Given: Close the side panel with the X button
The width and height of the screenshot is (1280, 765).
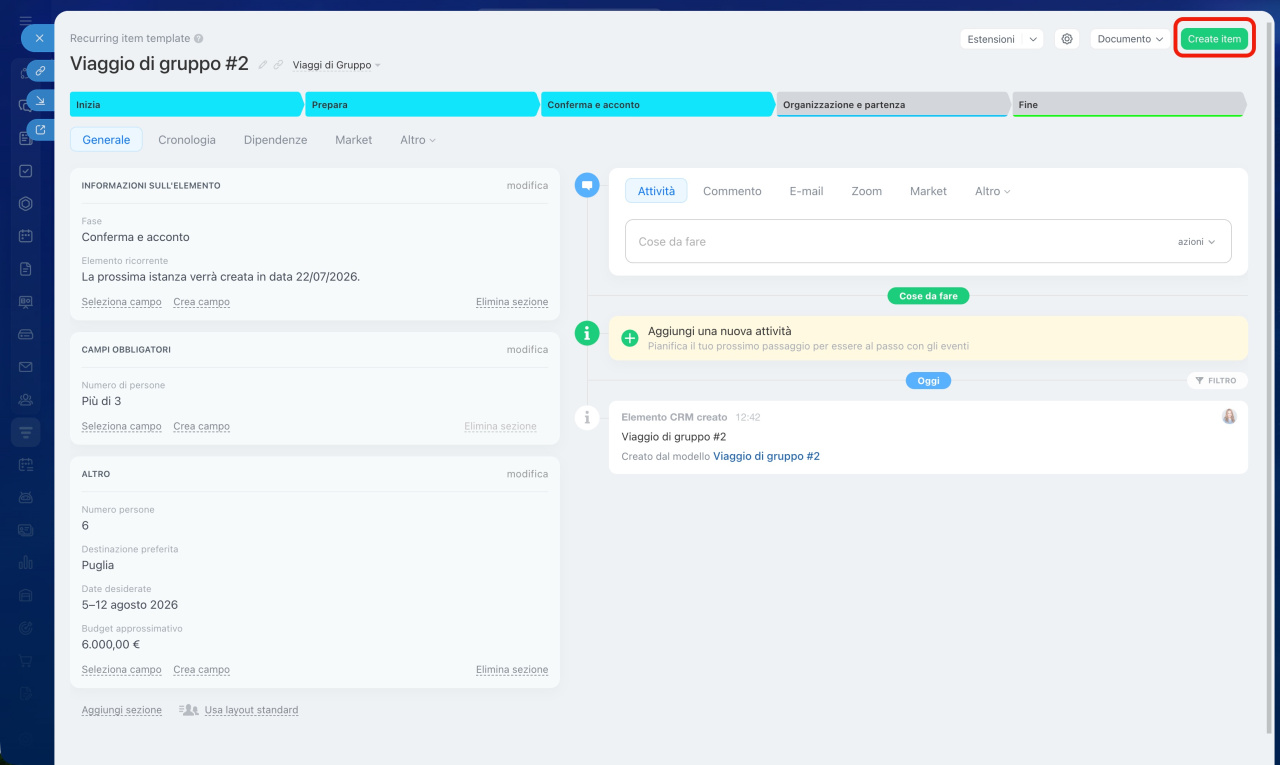Looking at the screenshot, I should pos(39,38).
